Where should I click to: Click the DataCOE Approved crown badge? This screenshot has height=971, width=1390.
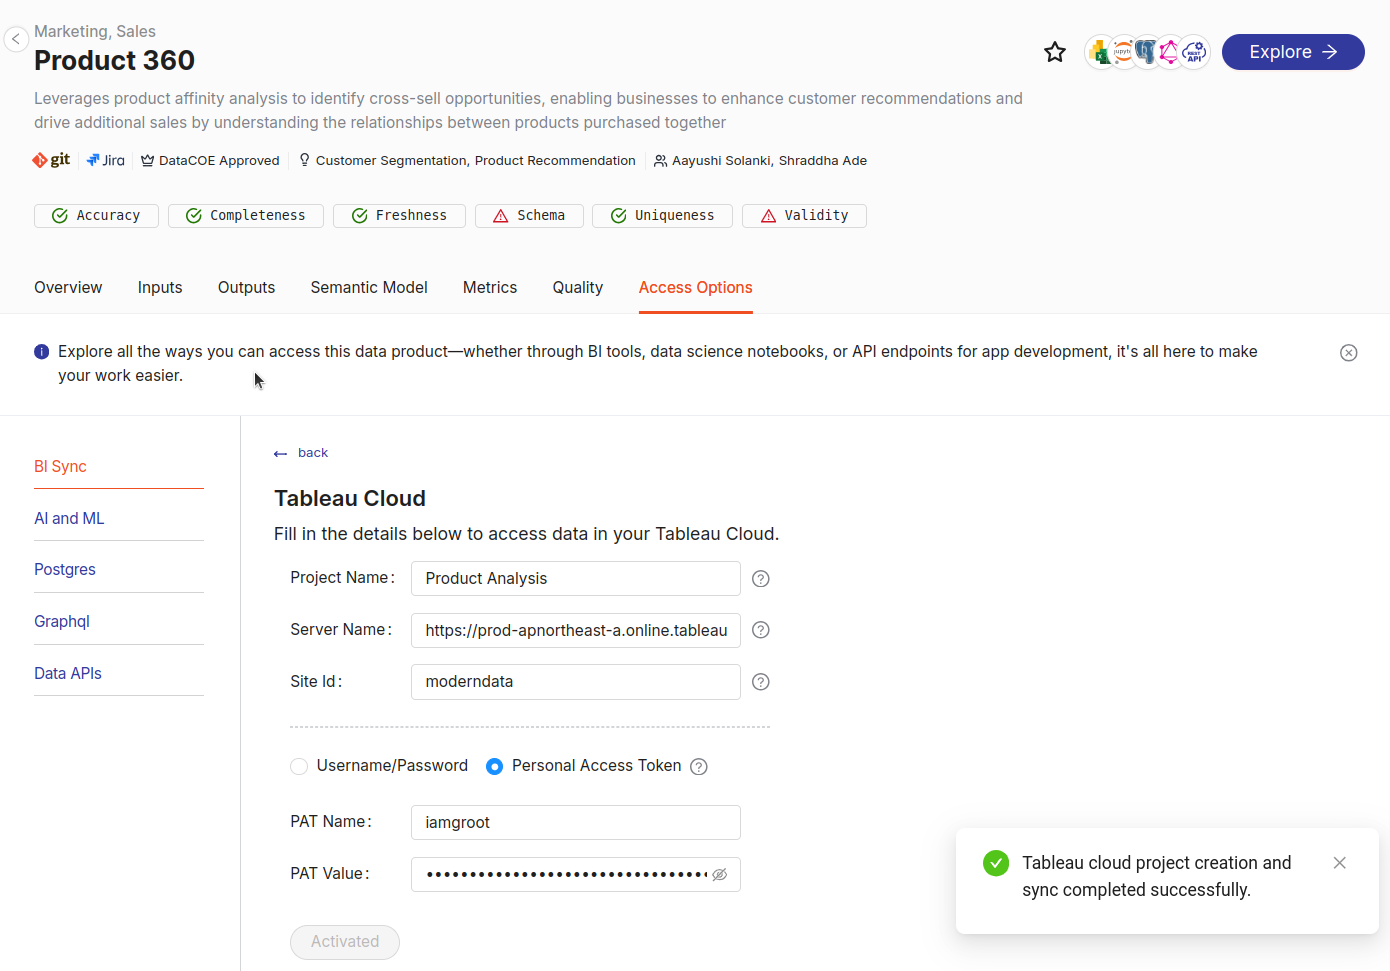147,160
